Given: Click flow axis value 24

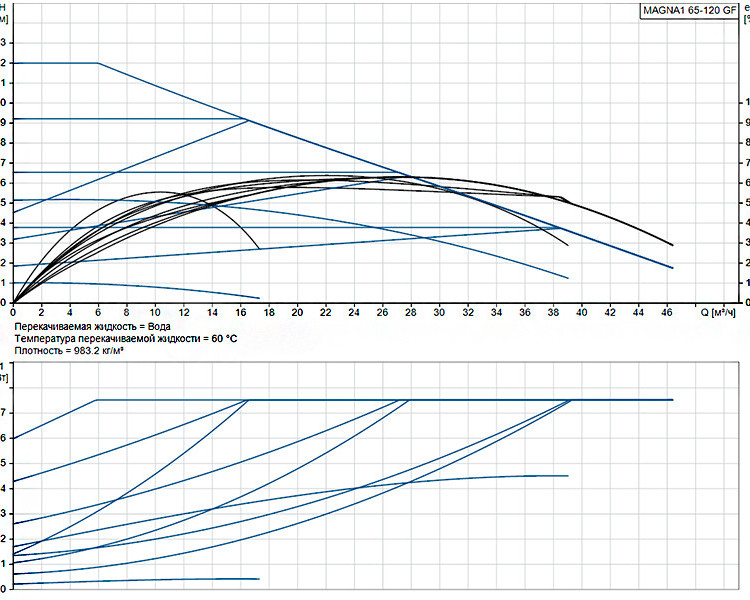Looking at the screenshot, I should click(x=354, y=312).
